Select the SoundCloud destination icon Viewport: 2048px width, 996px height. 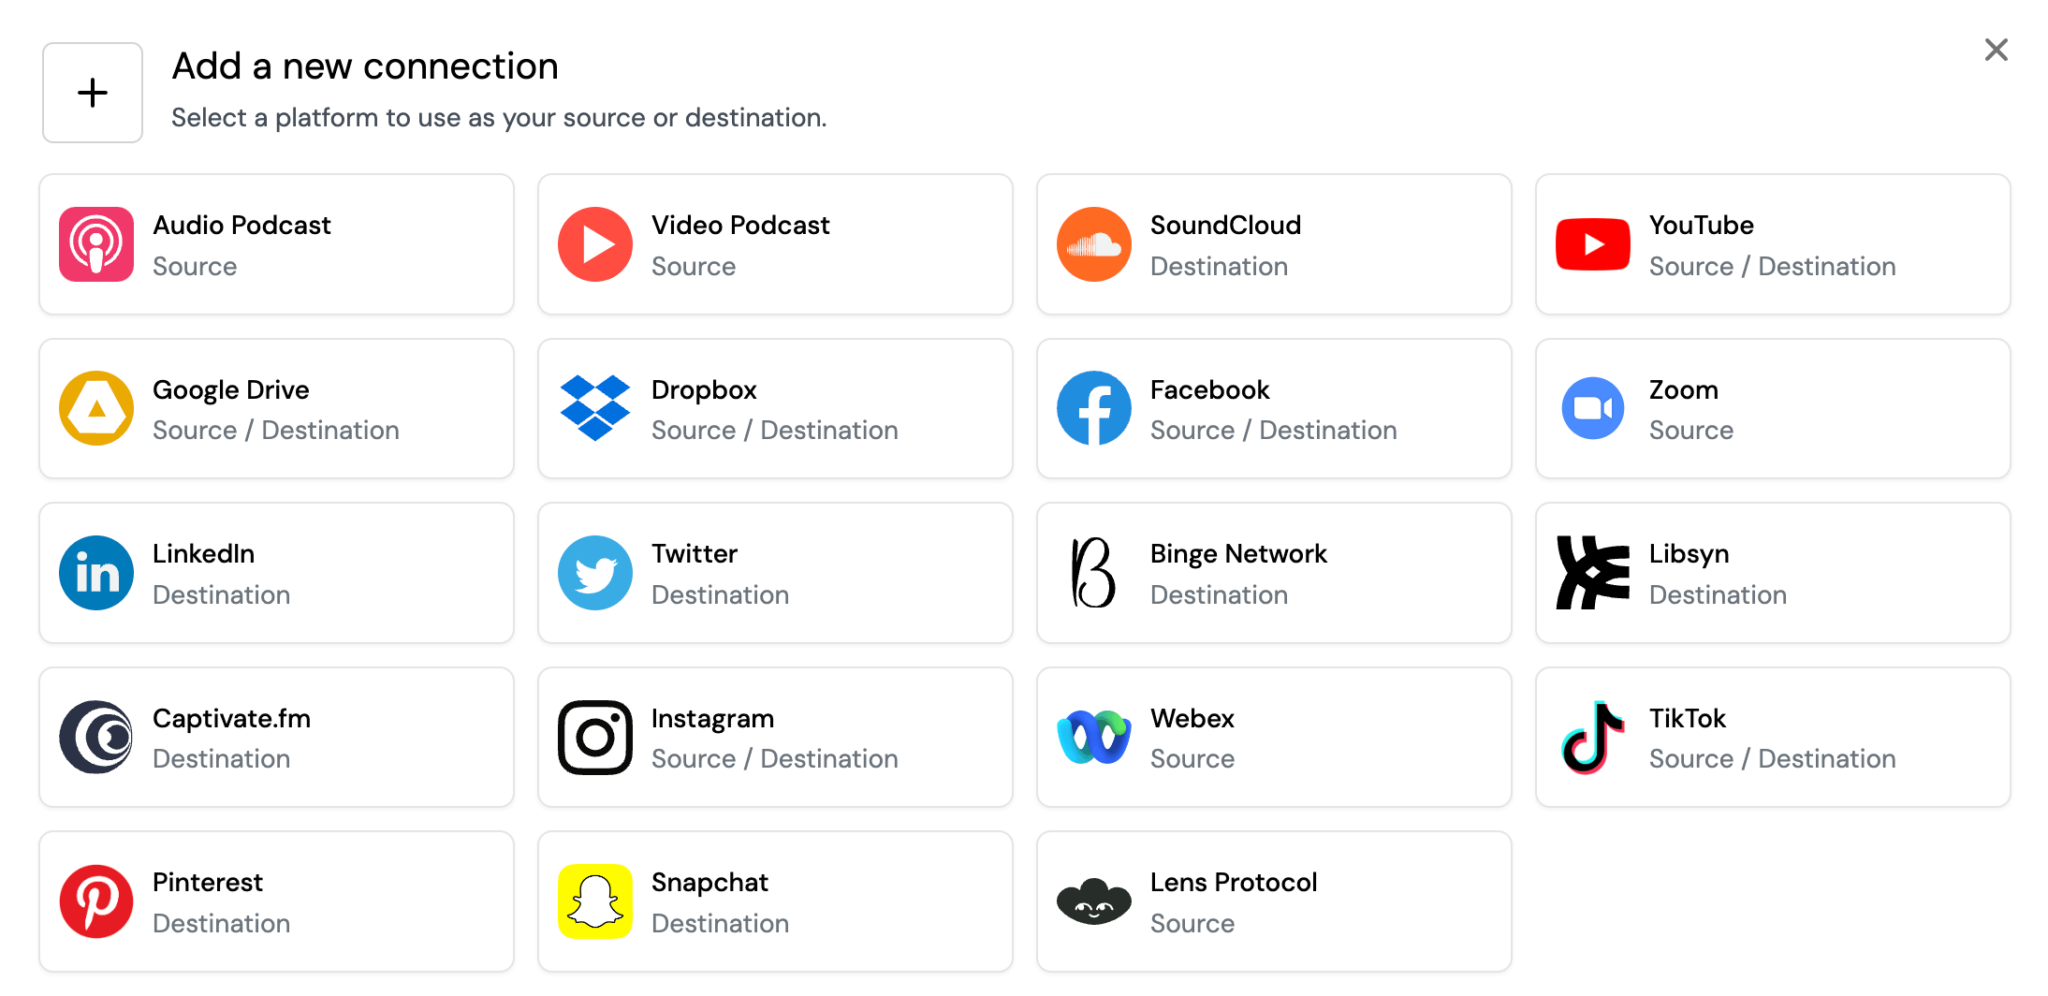tap(1094, 244)
